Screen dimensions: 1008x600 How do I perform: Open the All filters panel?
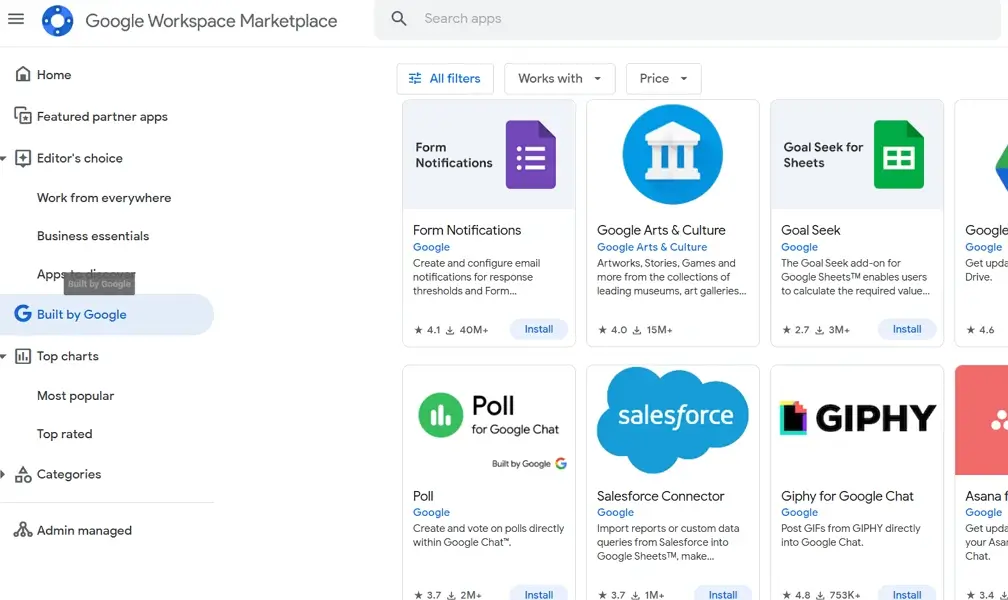(x=445, y=78)
